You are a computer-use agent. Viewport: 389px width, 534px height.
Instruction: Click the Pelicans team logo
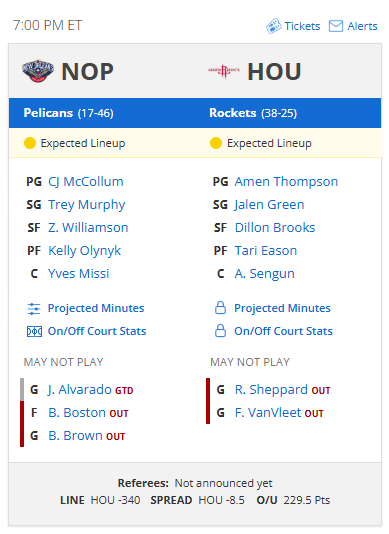point(38,71)
